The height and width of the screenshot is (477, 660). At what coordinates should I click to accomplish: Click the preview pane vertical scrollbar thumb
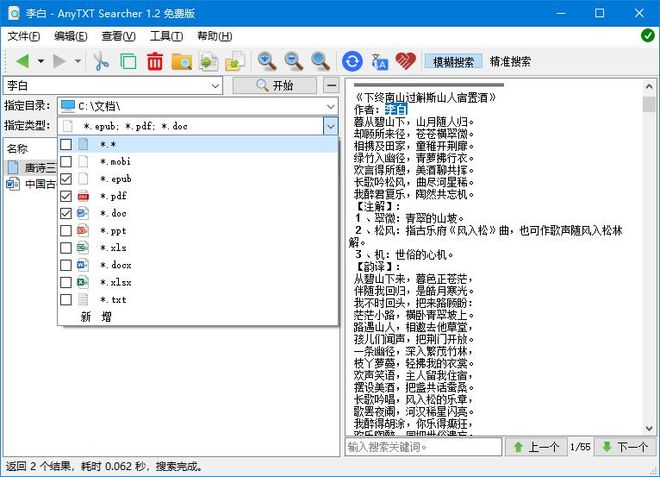[649, 104]
